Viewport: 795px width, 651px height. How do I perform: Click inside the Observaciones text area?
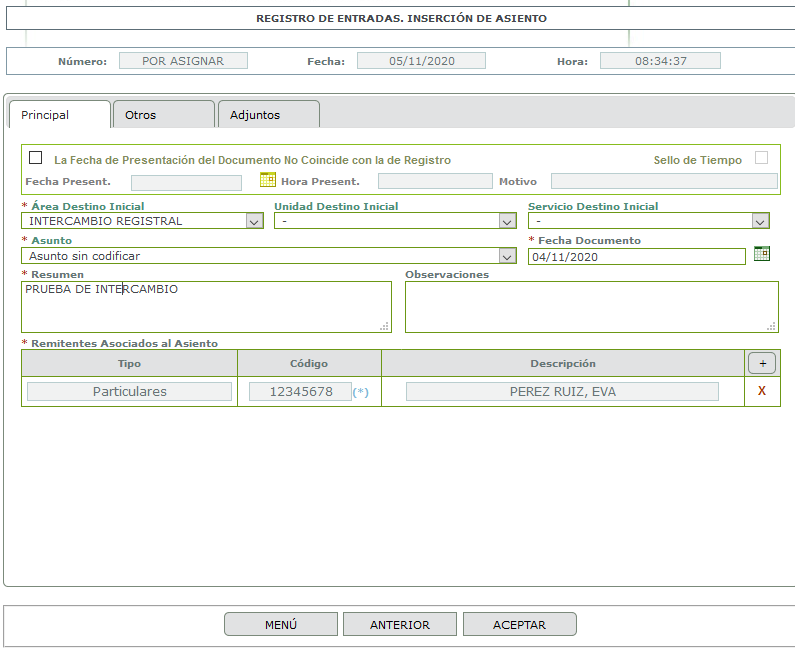pyautogui.click(x=592, y=307)
